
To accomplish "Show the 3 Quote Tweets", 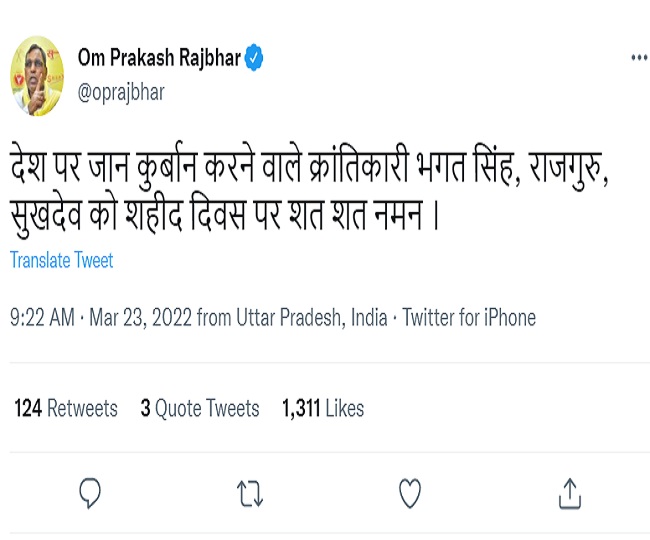I will [200, 408].
